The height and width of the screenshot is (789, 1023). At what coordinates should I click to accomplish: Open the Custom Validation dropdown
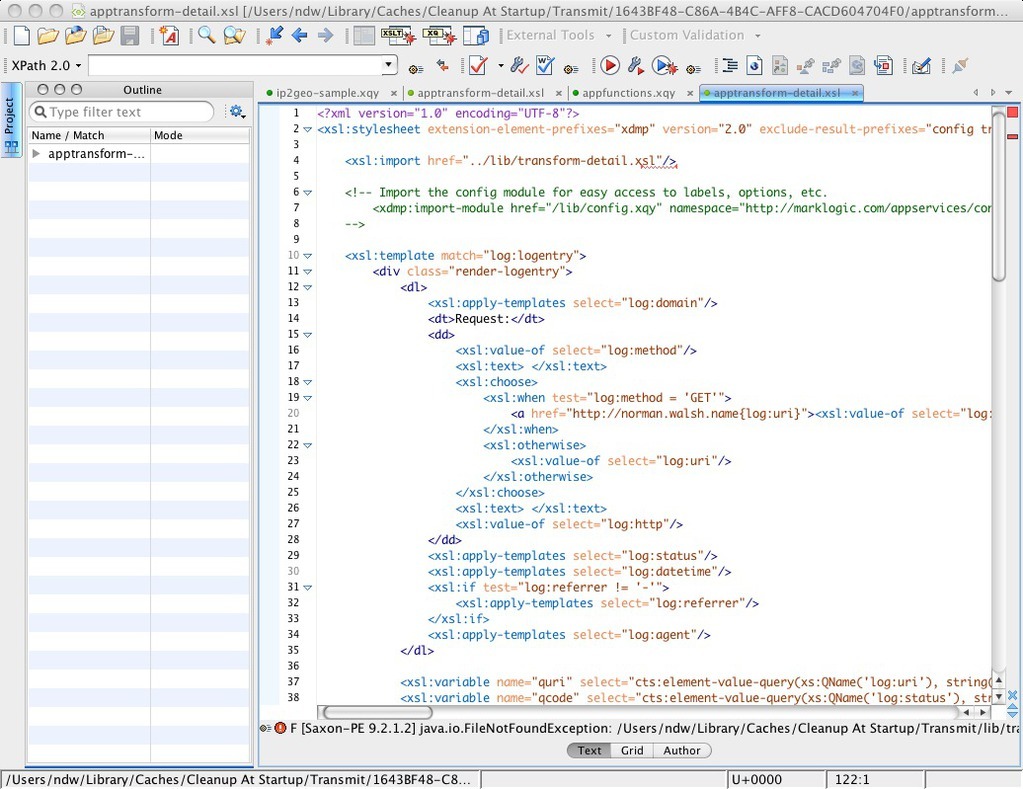pyautogui.click(x=695, y=35)
